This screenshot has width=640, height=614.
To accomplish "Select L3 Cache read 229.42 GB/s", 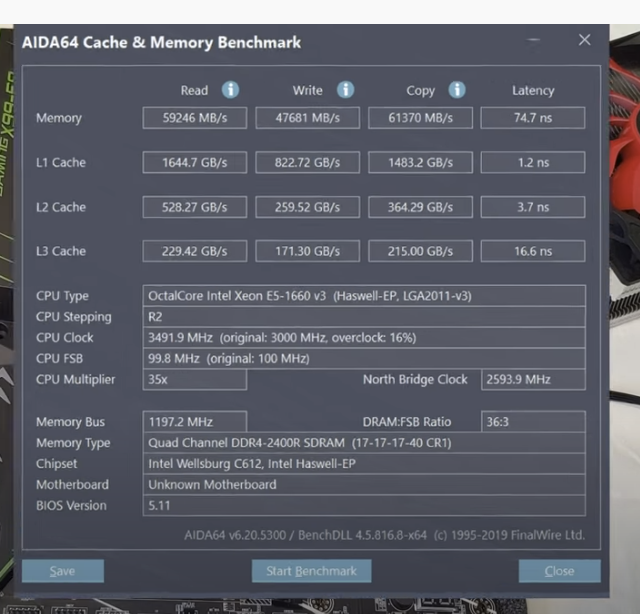I will (195, 251).
